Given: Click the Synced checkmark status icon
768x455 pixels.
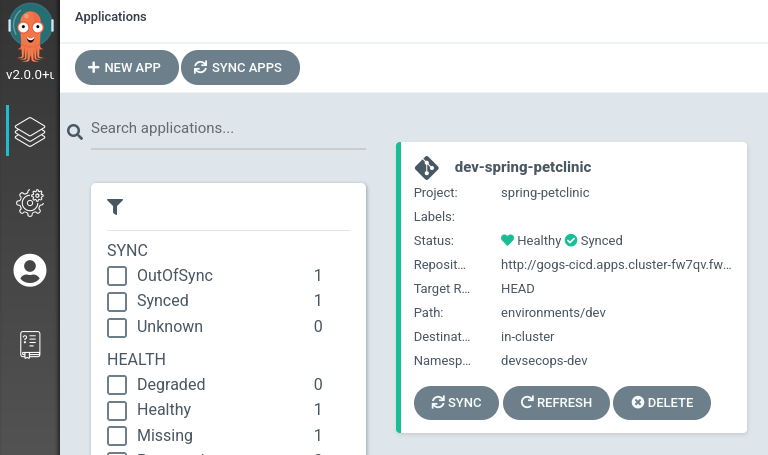Looking at the screenshot, I should click(571, 241).
